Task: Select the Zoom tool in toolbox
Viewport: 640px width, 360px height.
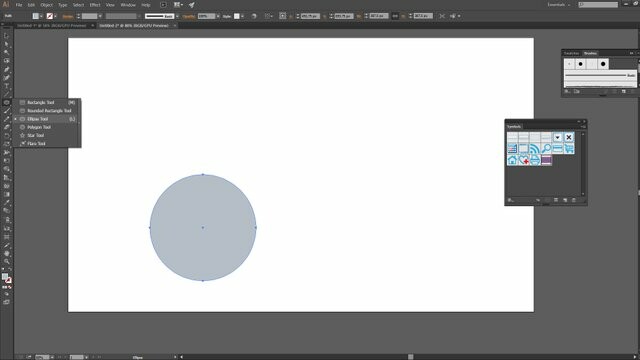Action: coord(7,261)
